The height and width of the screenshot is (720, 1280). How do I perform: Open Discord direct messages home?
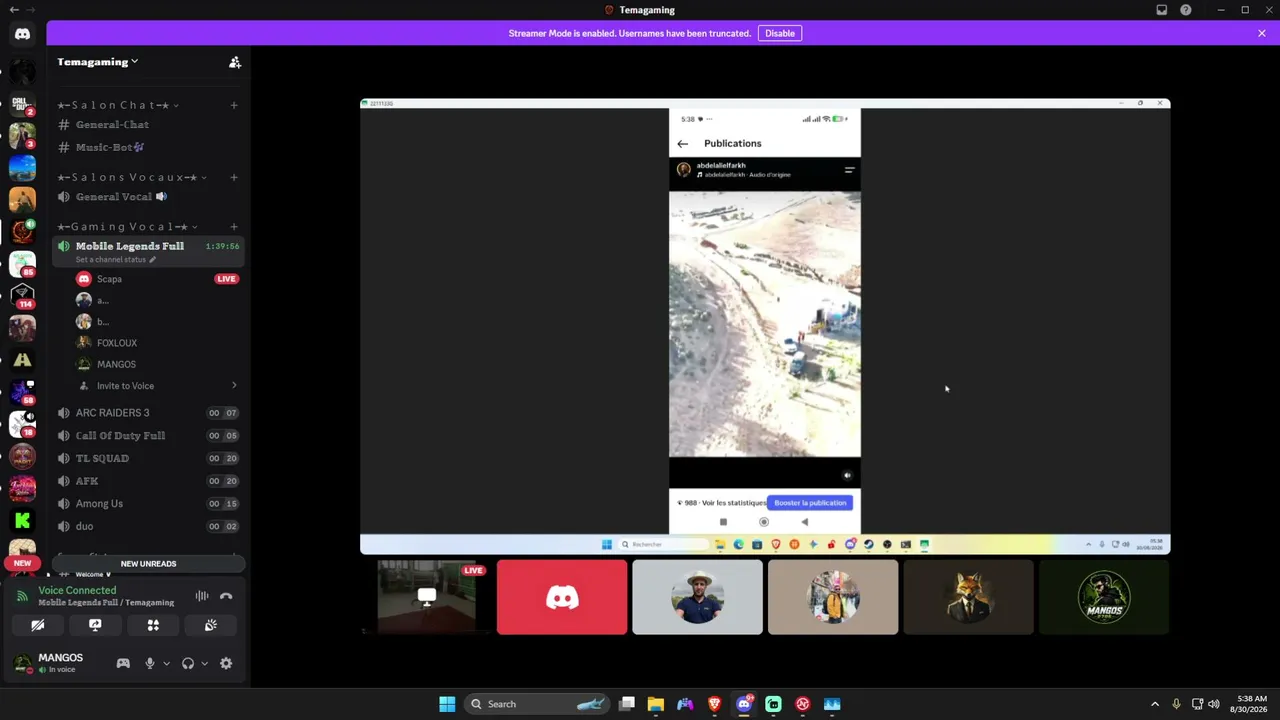coord(22,34)
